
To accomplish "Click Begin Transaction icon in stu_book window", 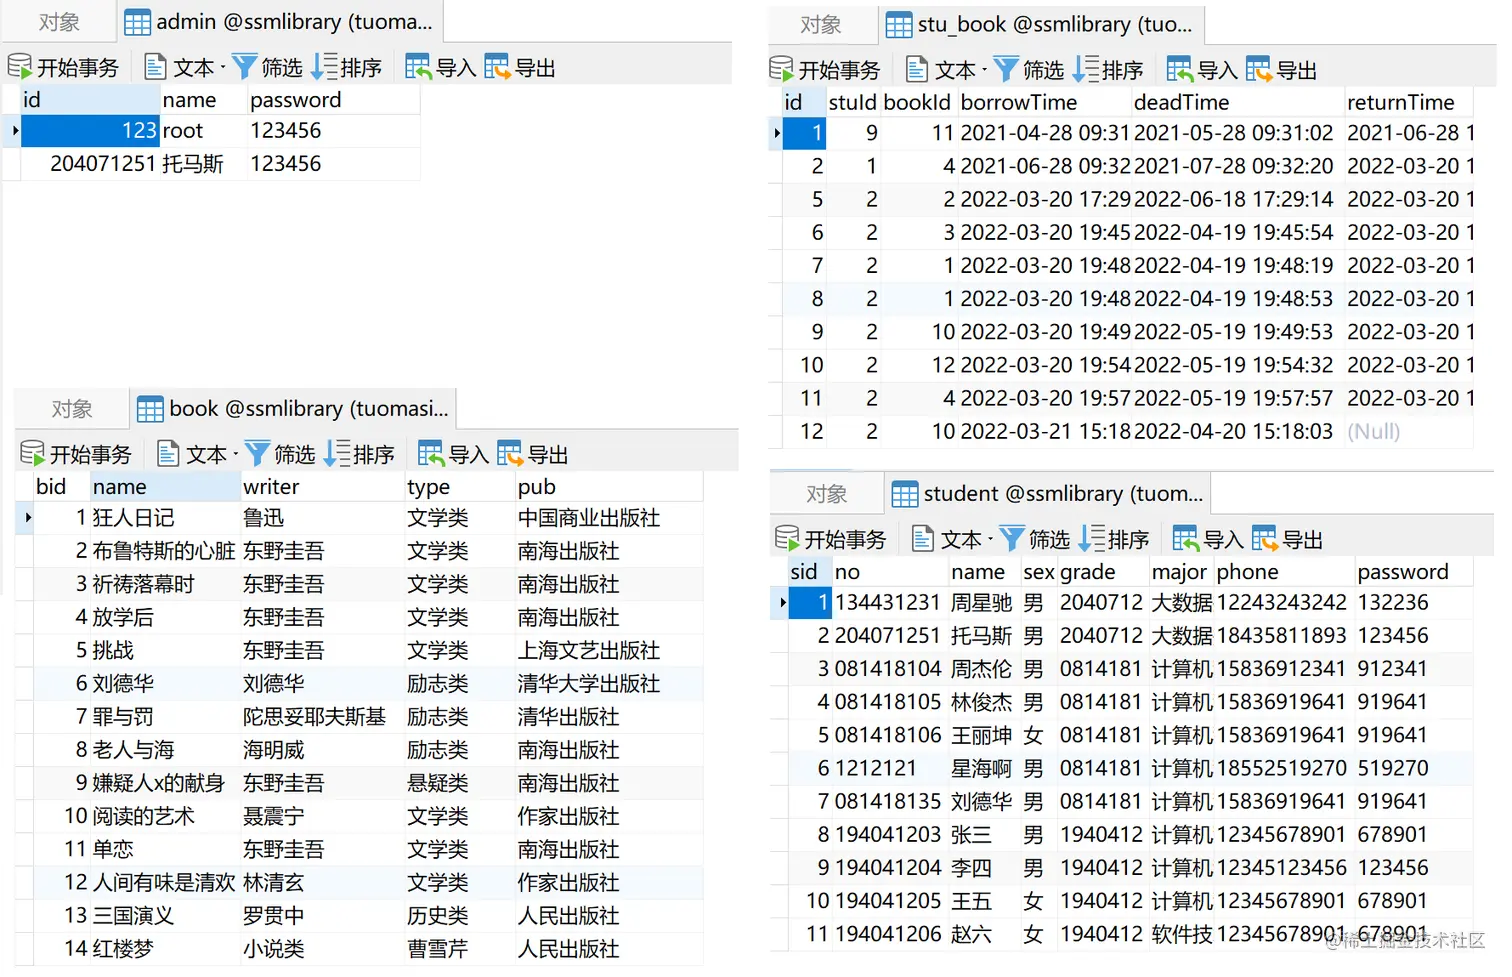I will (x=782, y=69).
